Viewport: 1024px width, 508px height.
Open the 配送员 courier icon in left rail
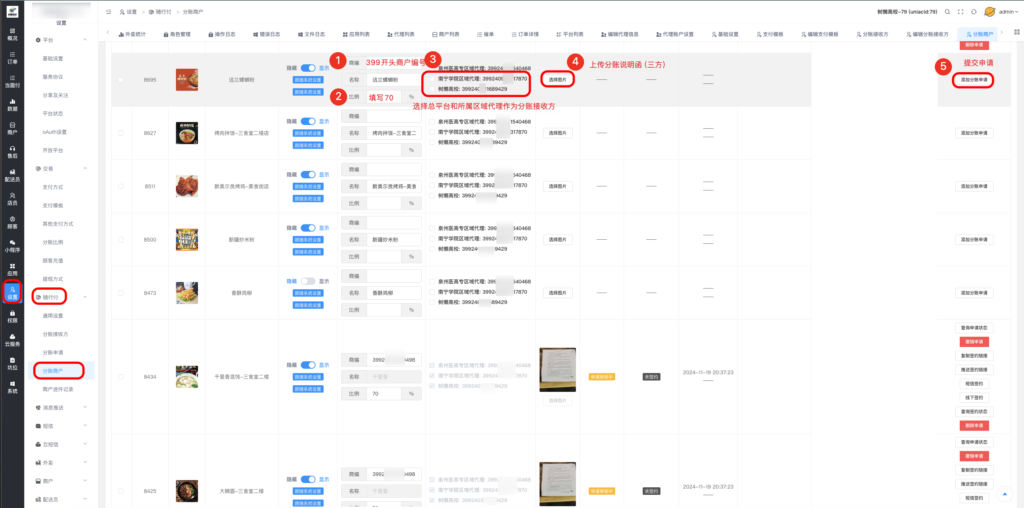12,175
